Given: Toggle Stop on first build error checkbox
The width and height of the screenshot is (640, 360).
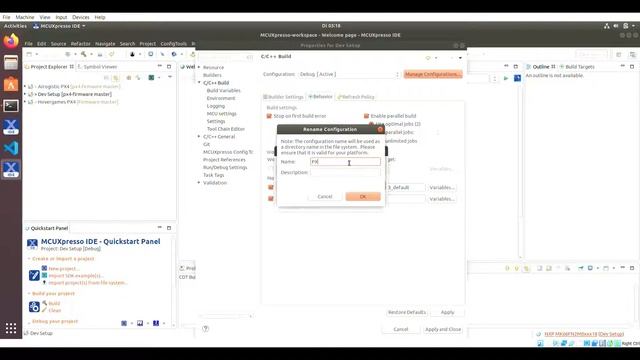Looking at the screenshot, I should coord(269,116).
